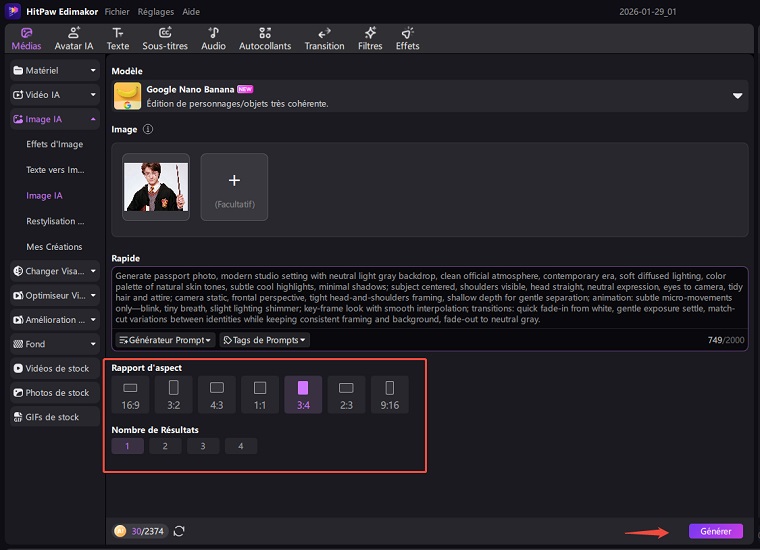
Task: Click the Image info icon
Action: click(148, 129)
